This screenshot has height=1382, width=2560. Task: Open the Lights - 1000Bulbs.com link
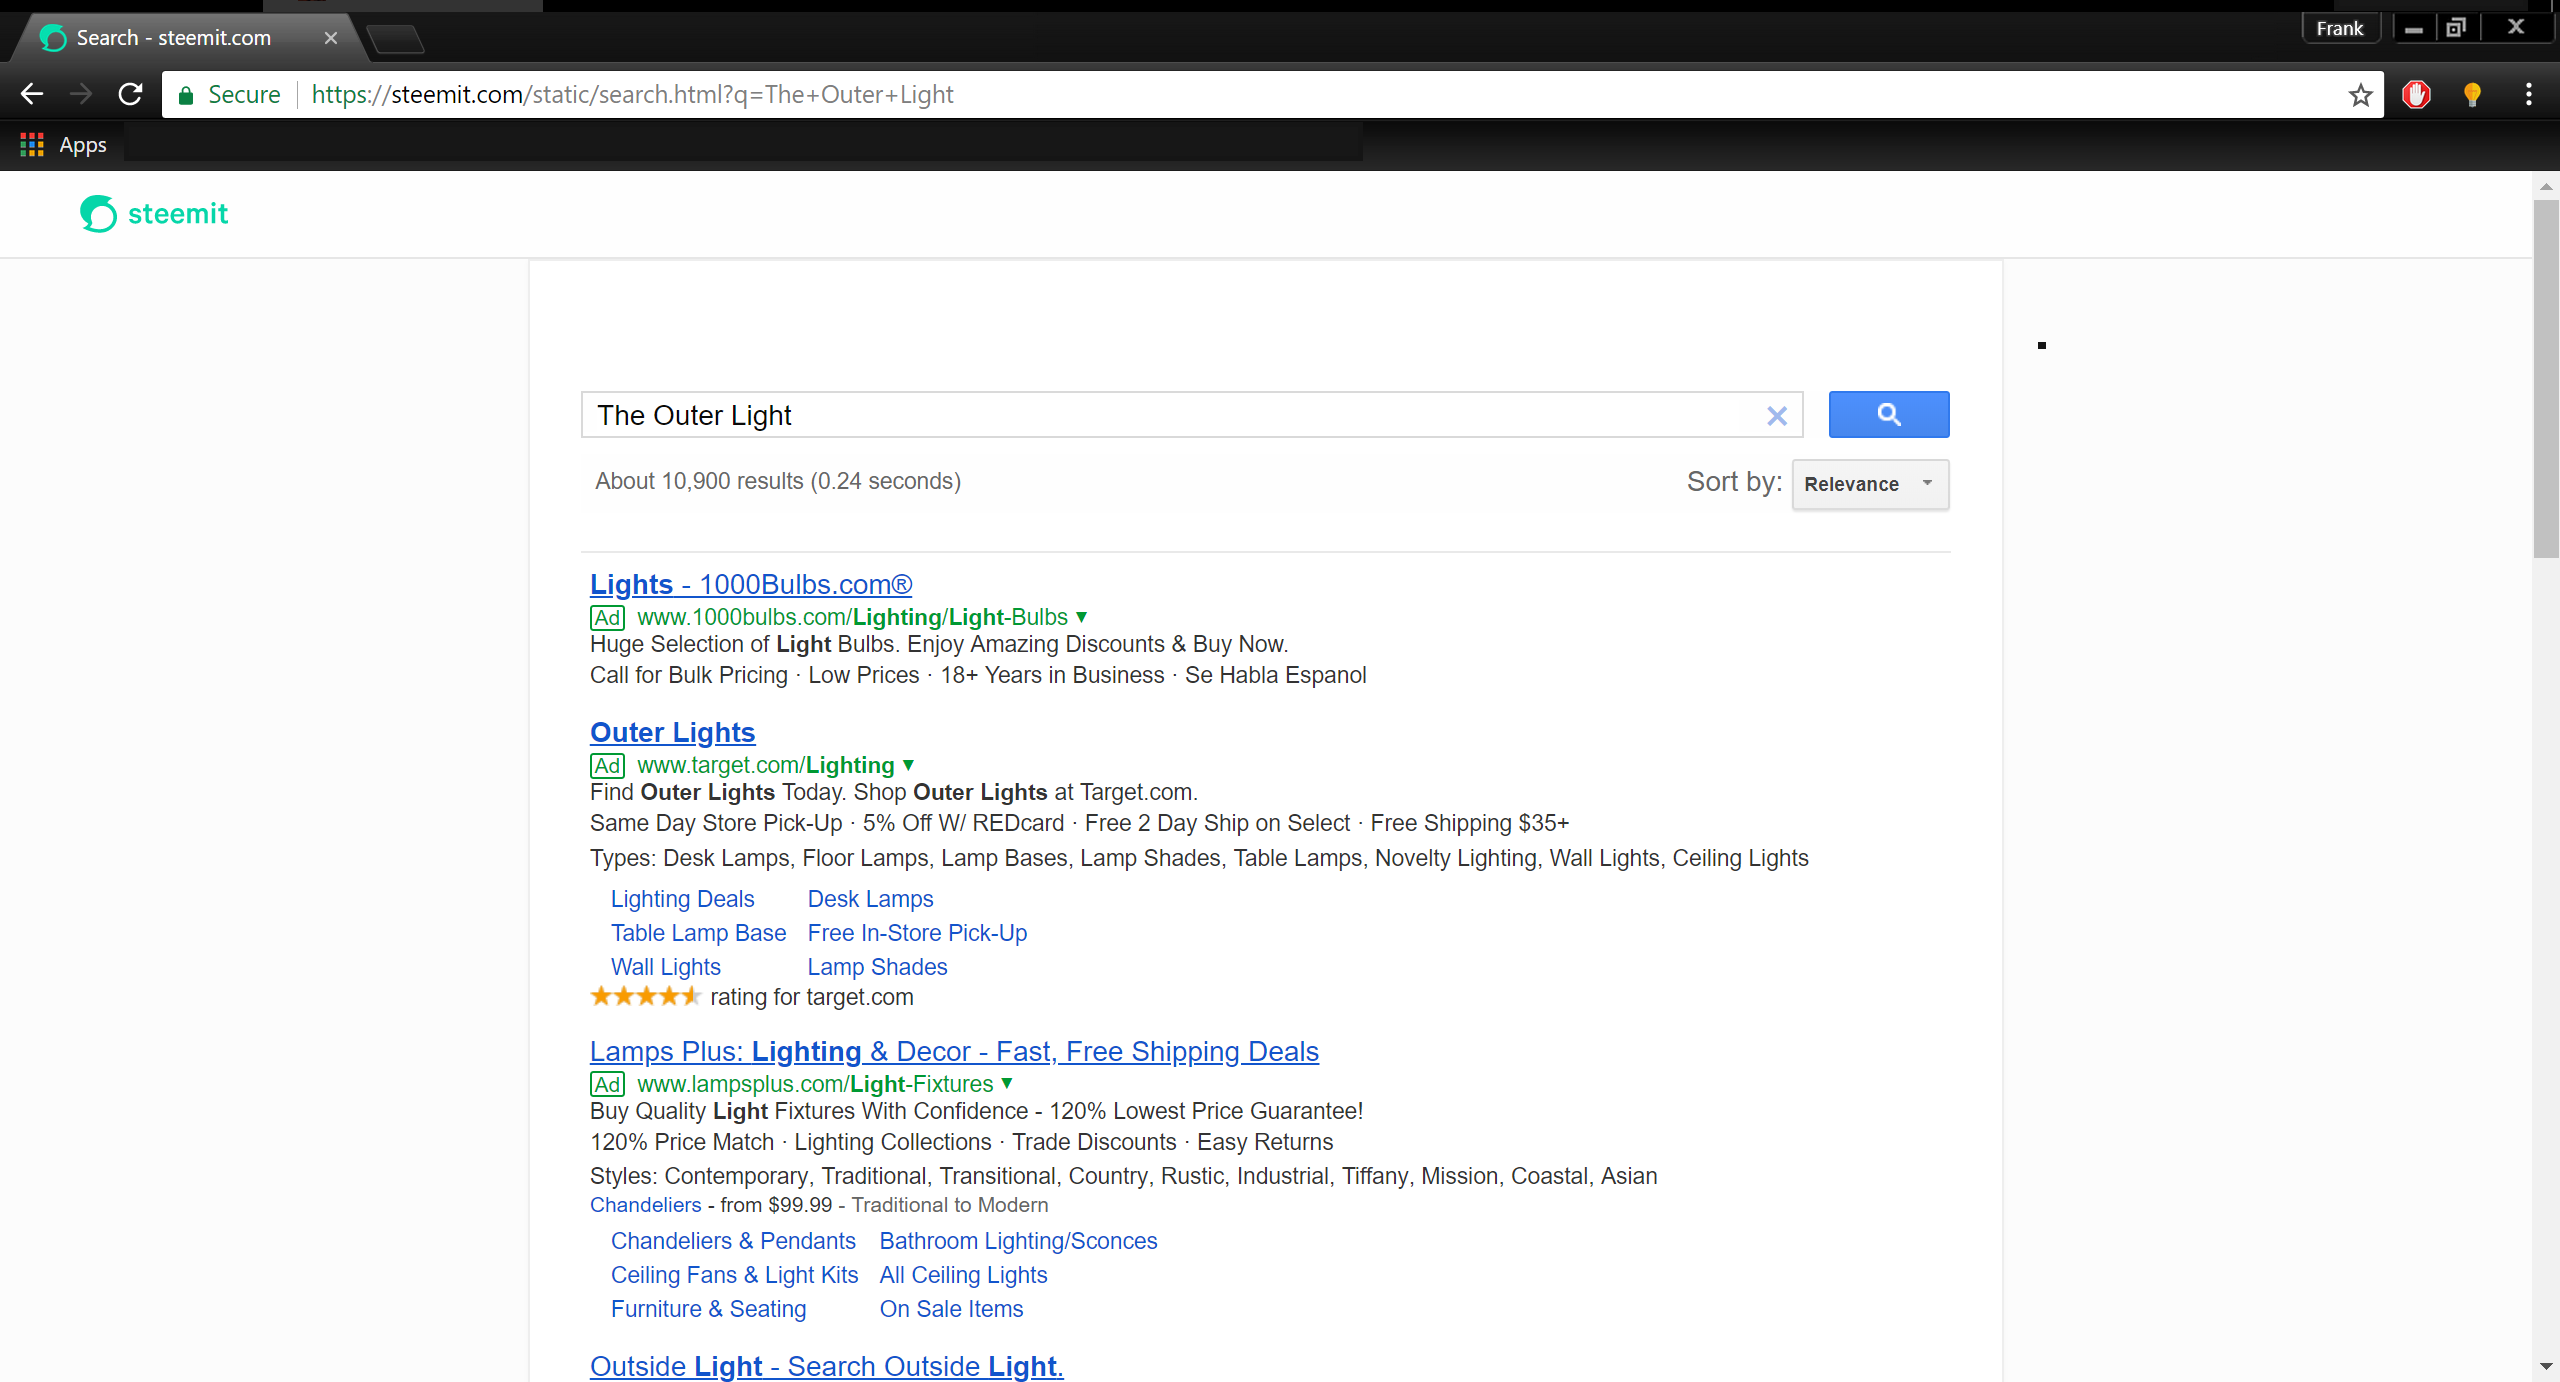pos(751,584)
